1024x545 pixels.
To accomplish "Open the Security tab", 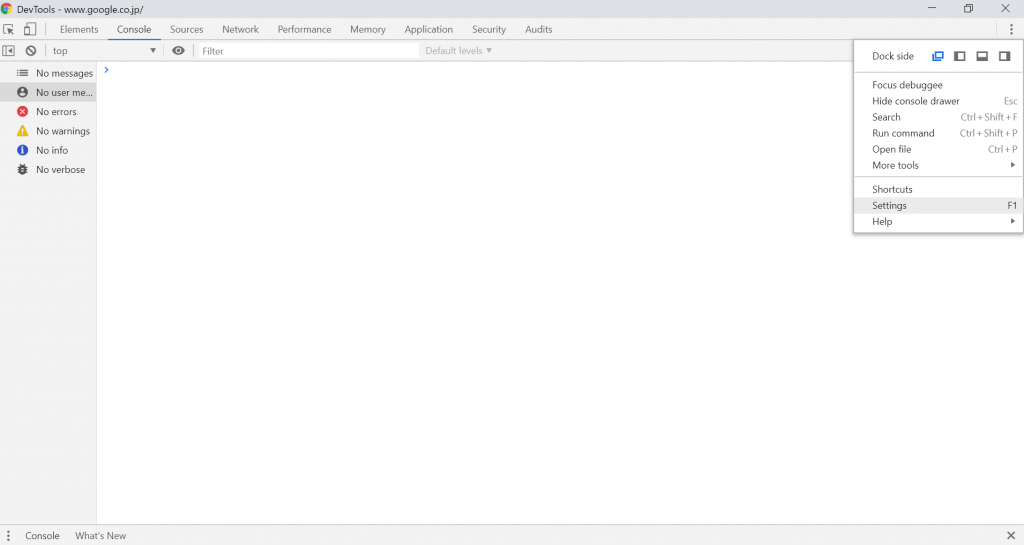I will click(x=489, y=29).
